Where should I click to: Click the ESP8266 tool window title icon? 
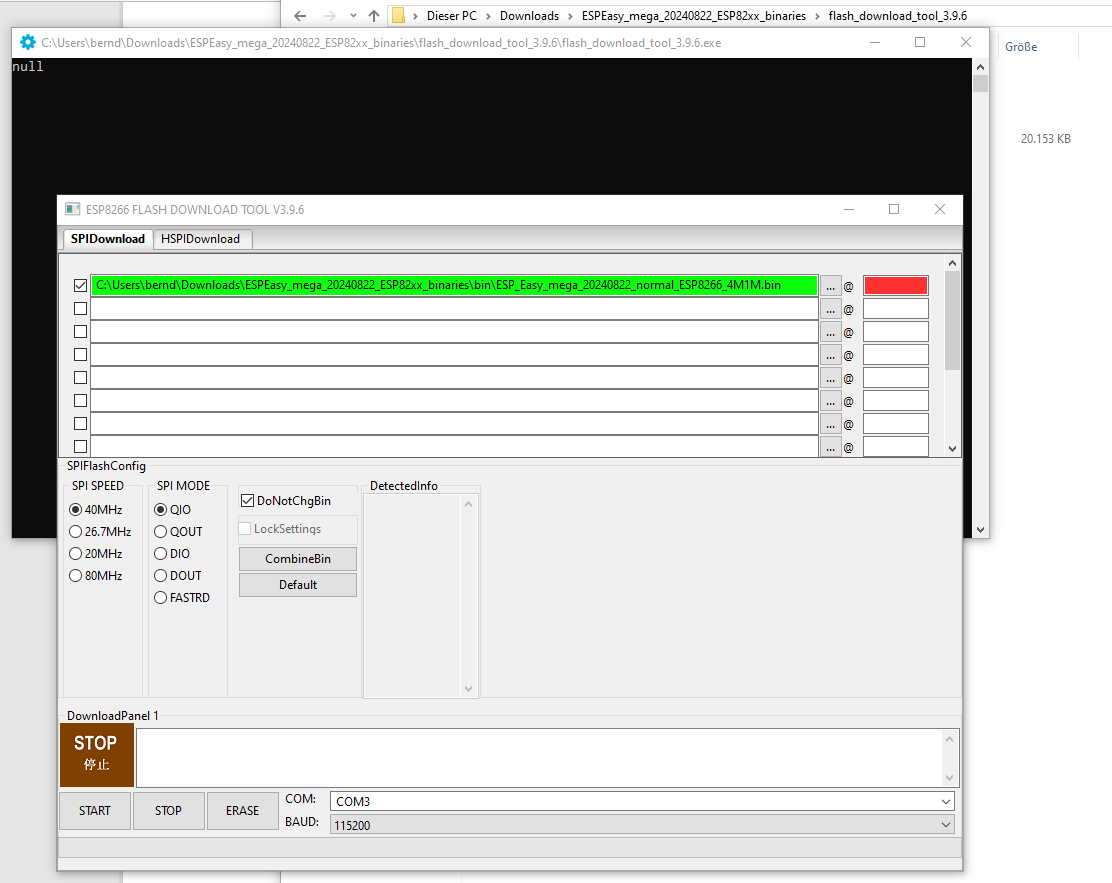tap(72, 210)
